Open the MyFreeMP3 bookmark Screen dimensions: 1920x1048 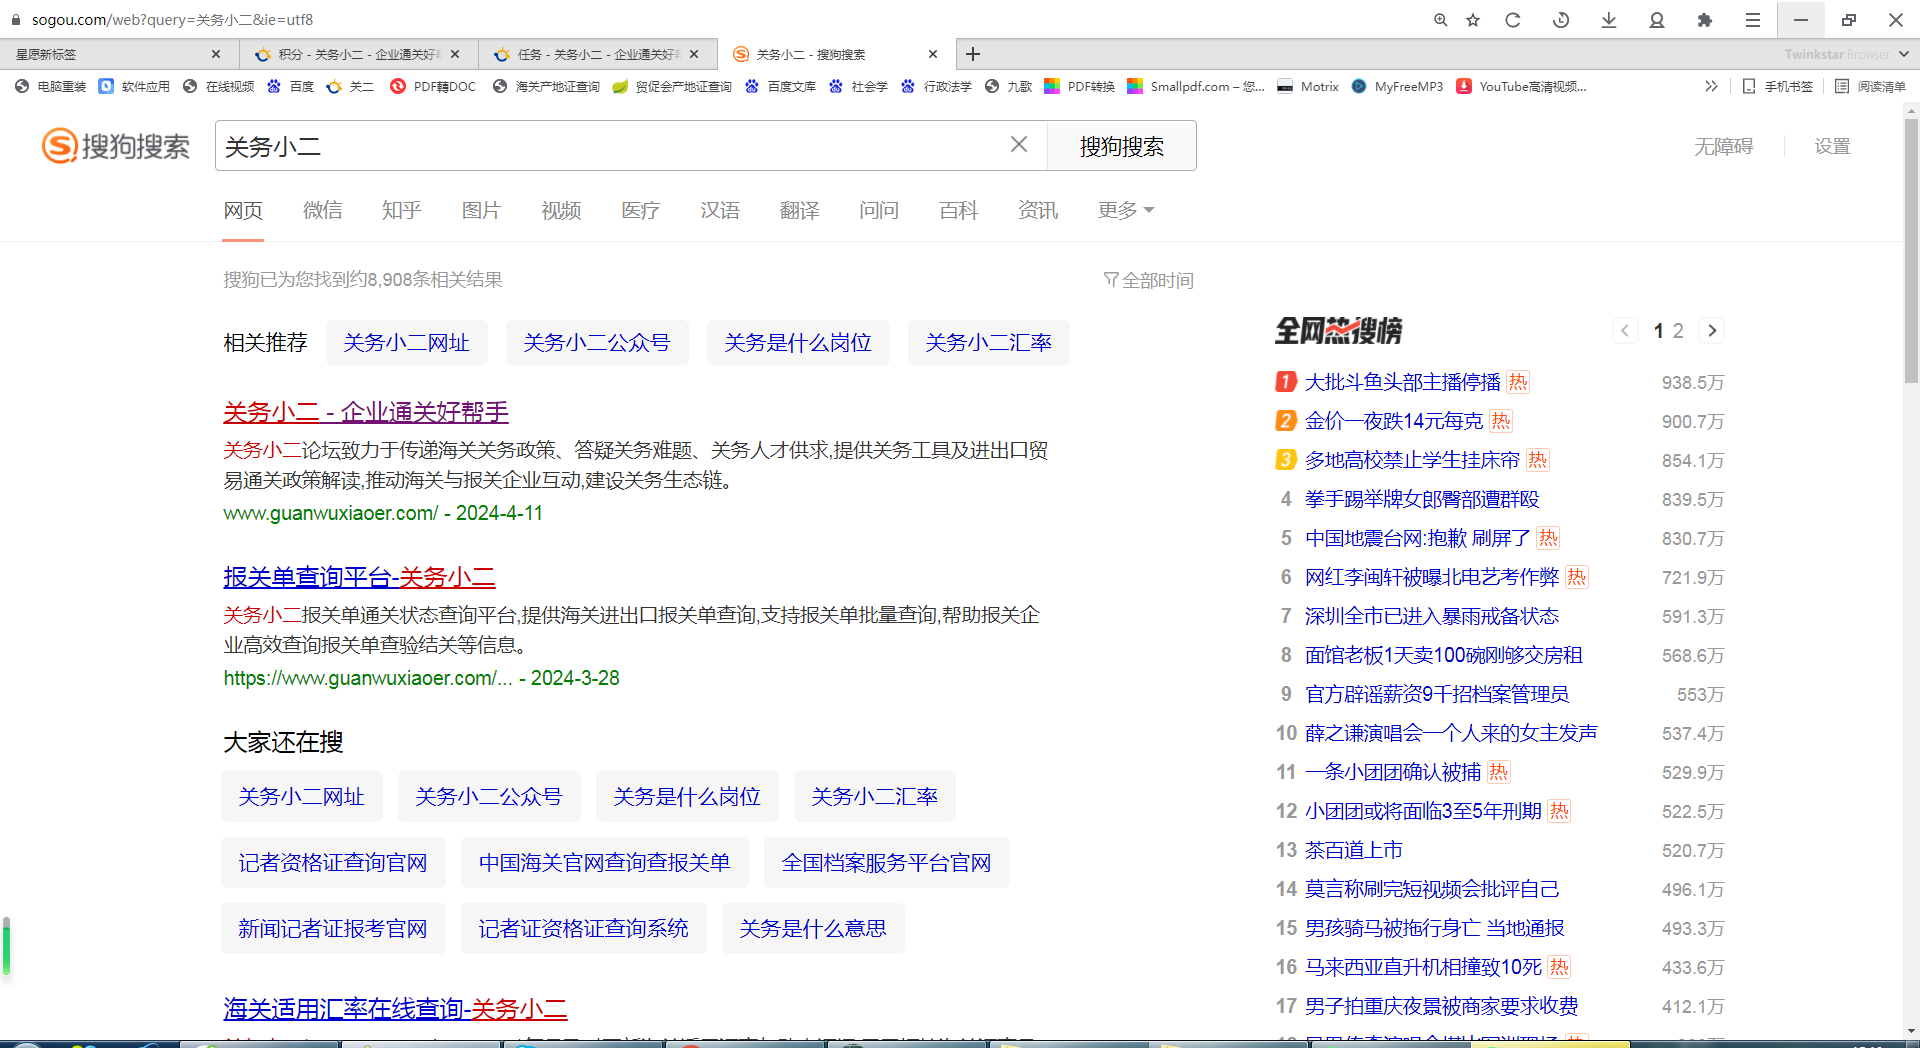click(1397, 87)
